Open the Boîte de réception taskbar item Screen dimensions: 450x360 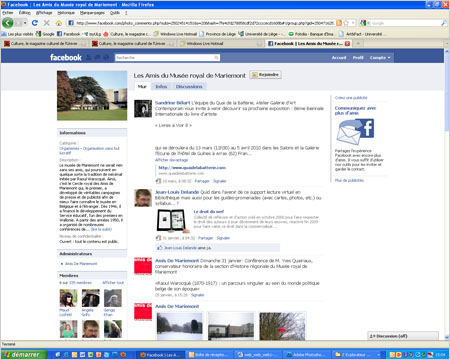tap(209, 355)
